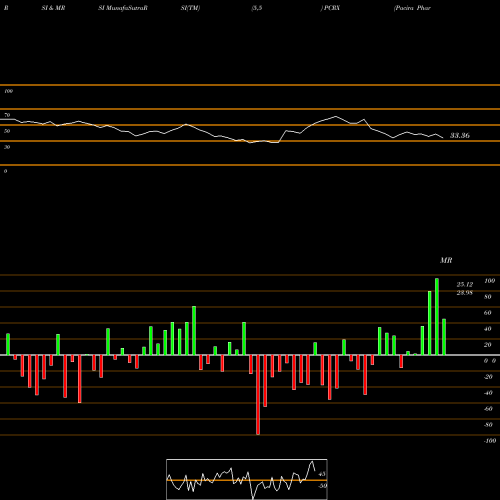Click the tallest green MR bar
Image resolution: width=500 pixels, height=500 pixels.
[x=437, y=317]
